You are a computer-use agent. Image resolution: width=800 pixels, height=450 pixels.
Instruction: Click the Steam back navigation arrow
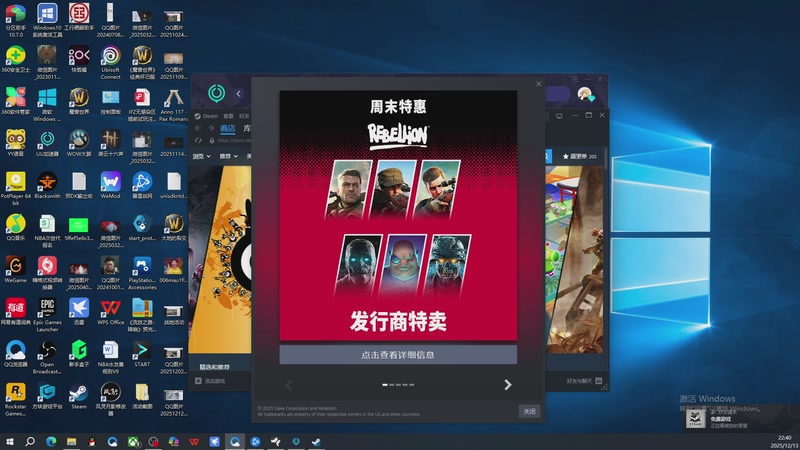coord(198,128)
